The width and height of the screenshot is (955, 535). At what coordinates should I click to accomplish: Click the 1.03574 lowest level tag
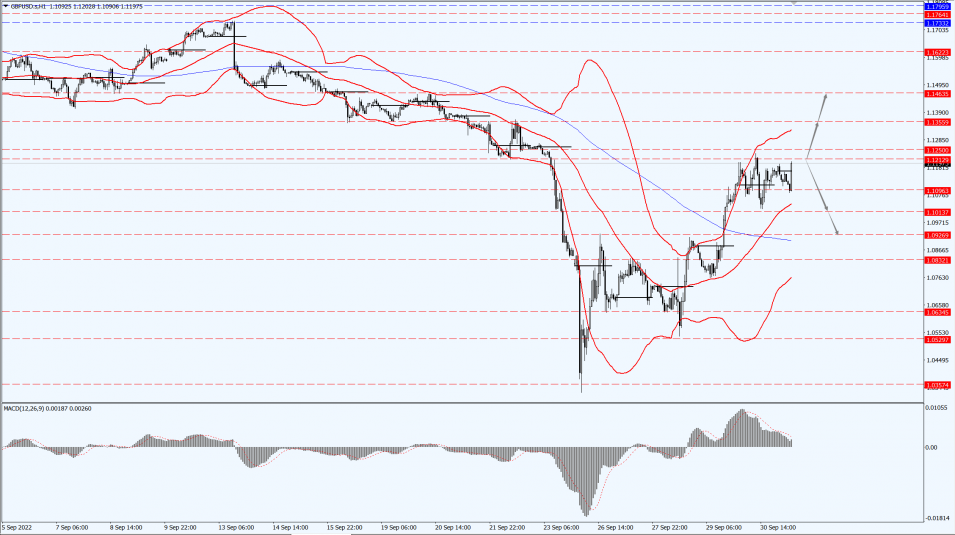point(937,385)
